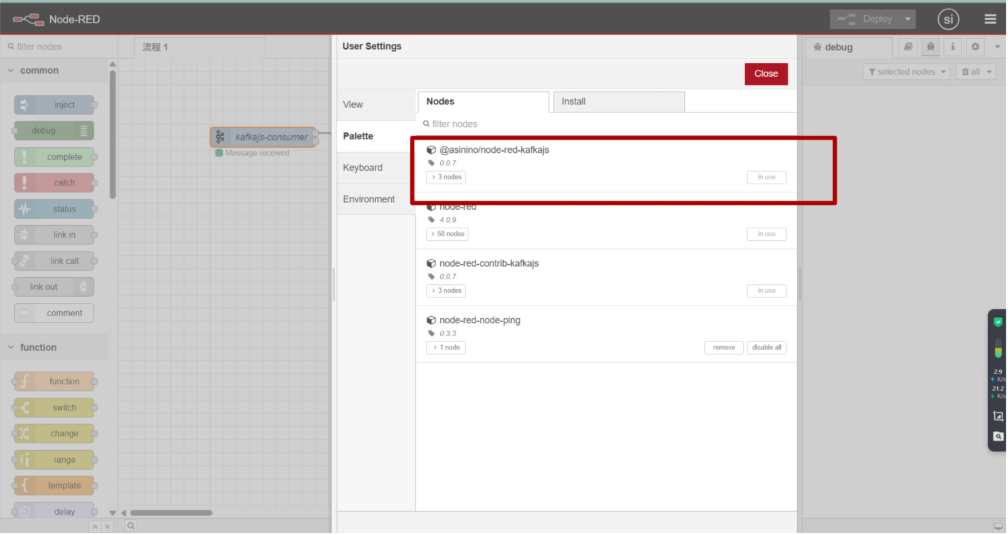
Task: Select Keyboard in the settings sidebar
Action: 363,168
